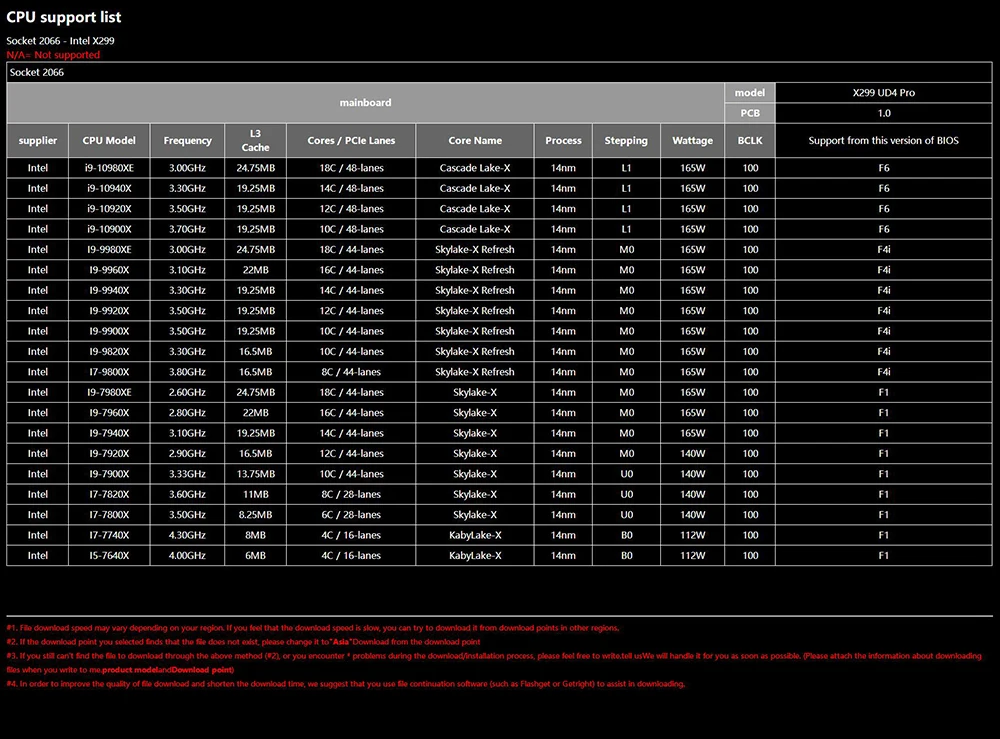
Task: Select the Core Name column header
Action: coord(475,141)
